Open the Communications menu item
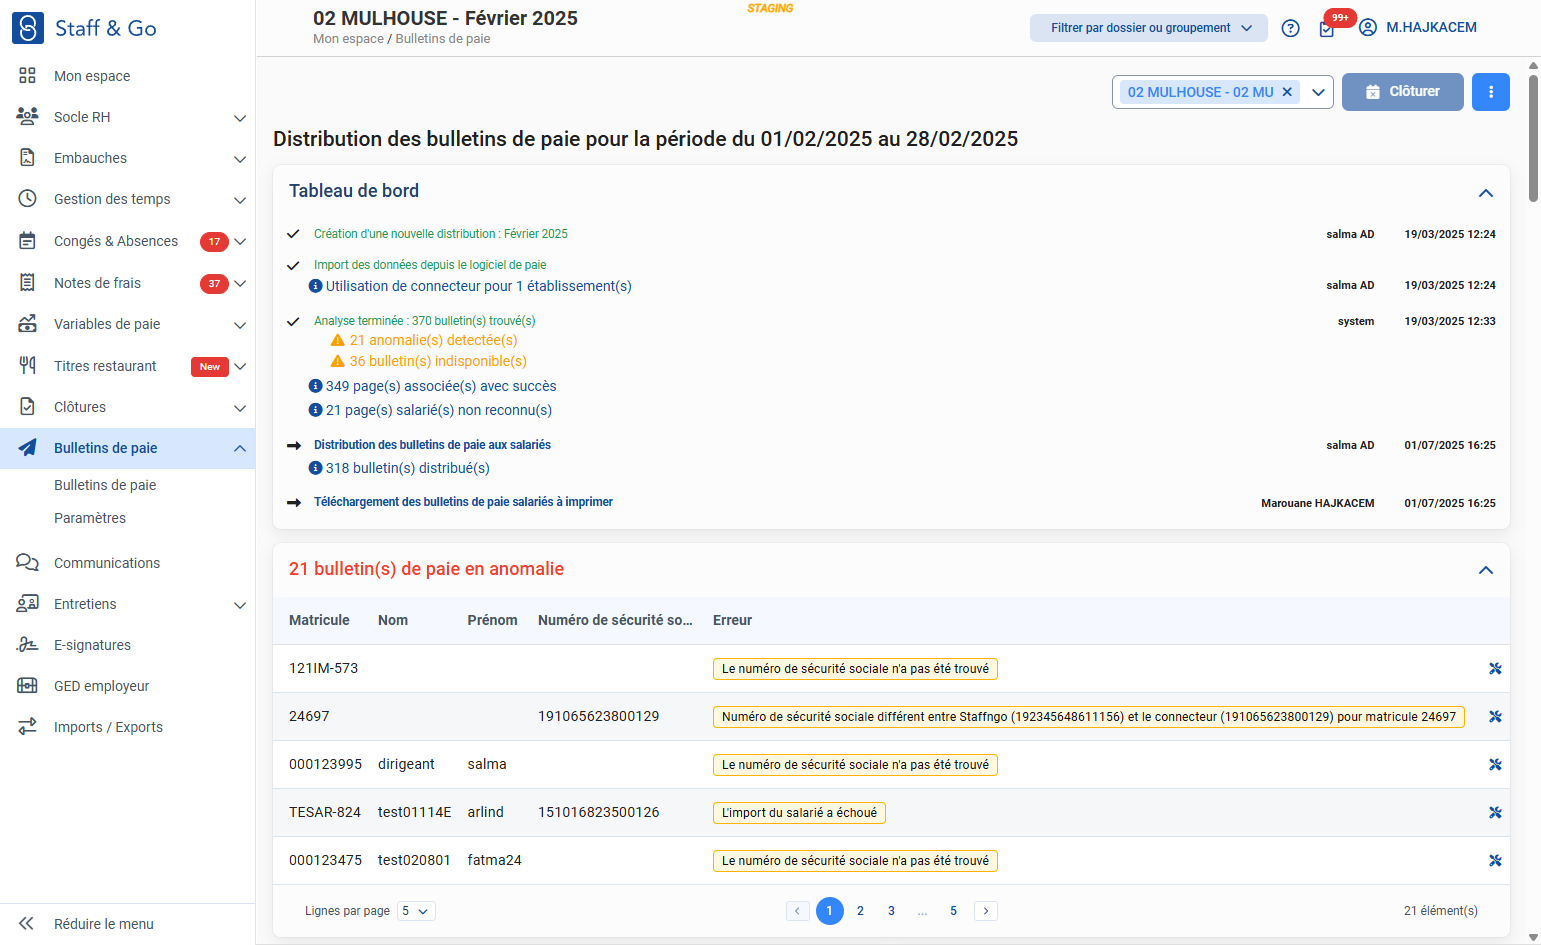This screenshot has height=945, width=1541. [x=107, y=563]
